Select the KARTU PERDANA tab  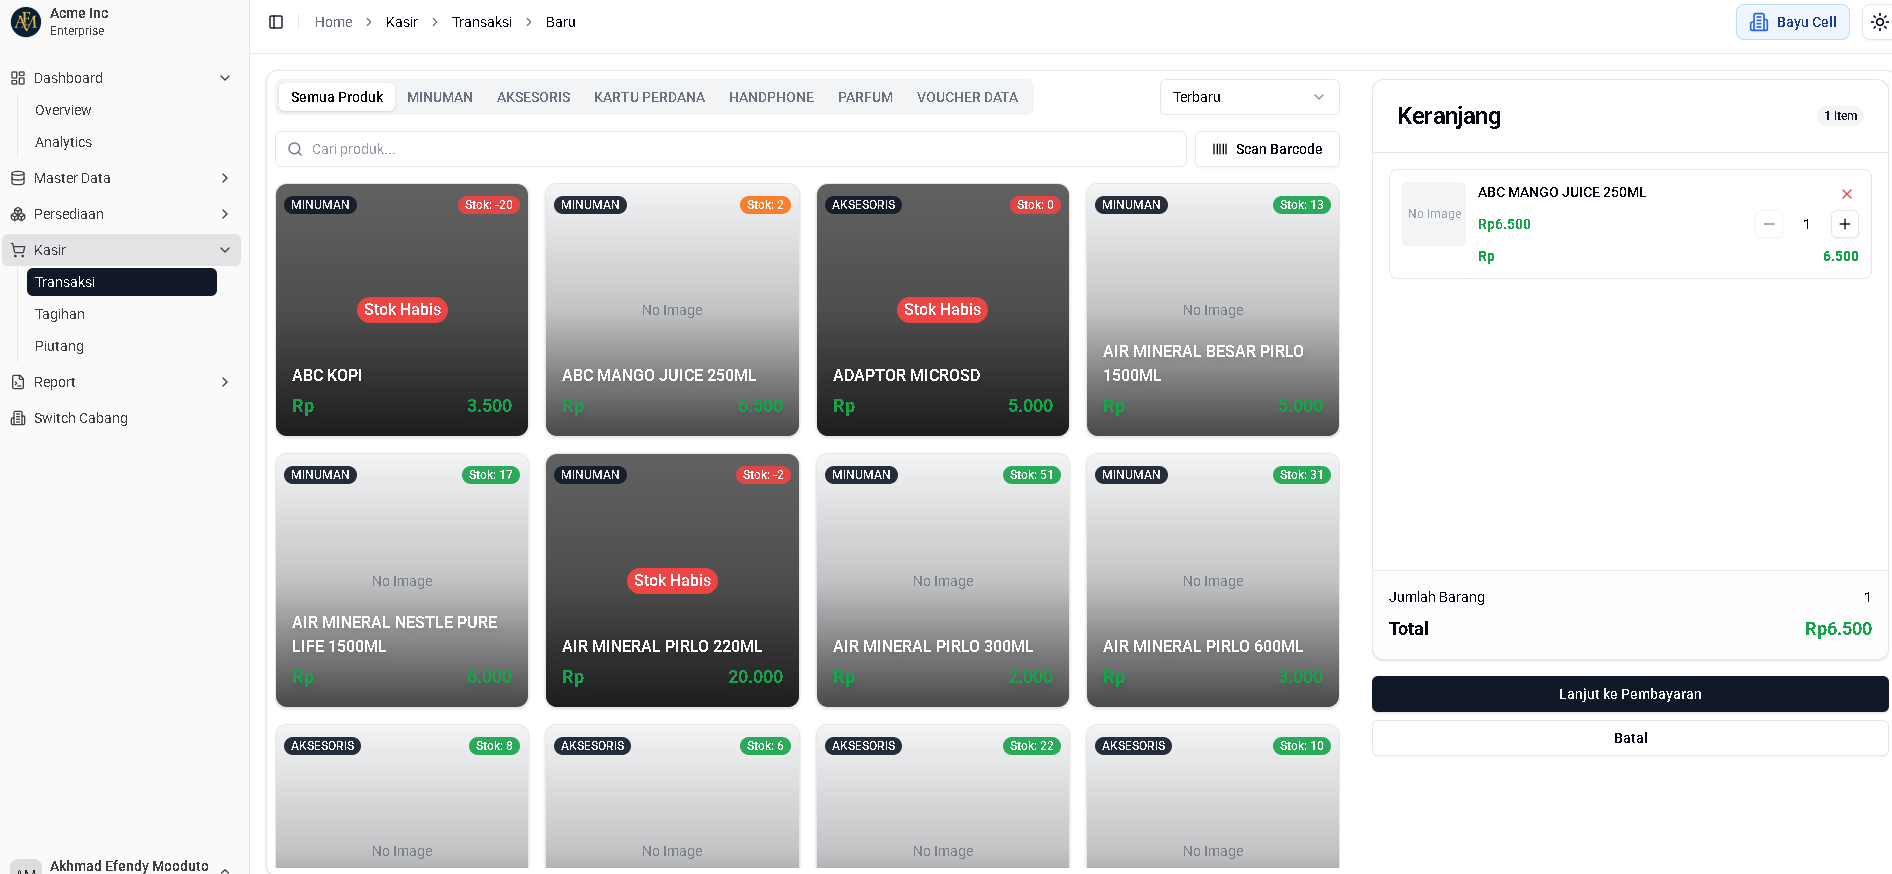[649, 97]
